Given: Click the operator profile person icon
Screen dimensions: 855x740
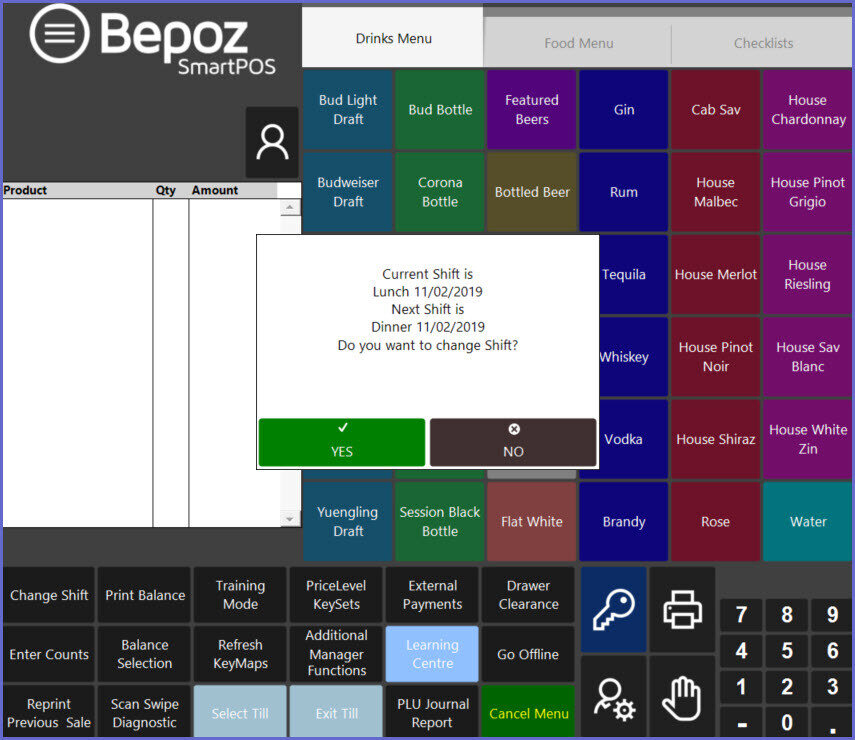Looking at the screenshot, I should [272, 143].
